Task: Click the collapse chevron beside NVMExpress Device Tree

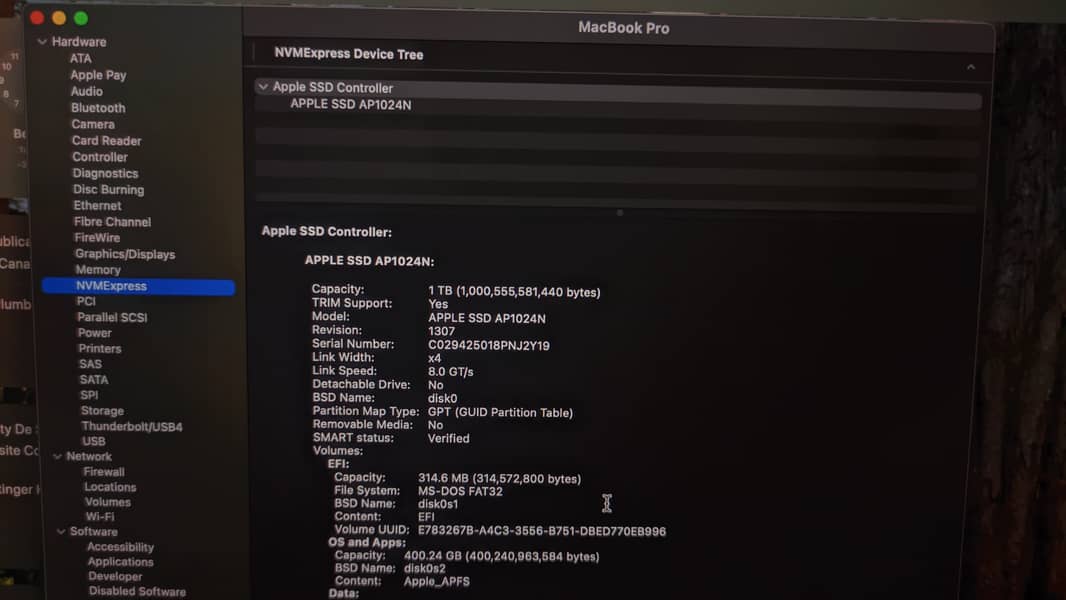Action: (x=971, y=67)
